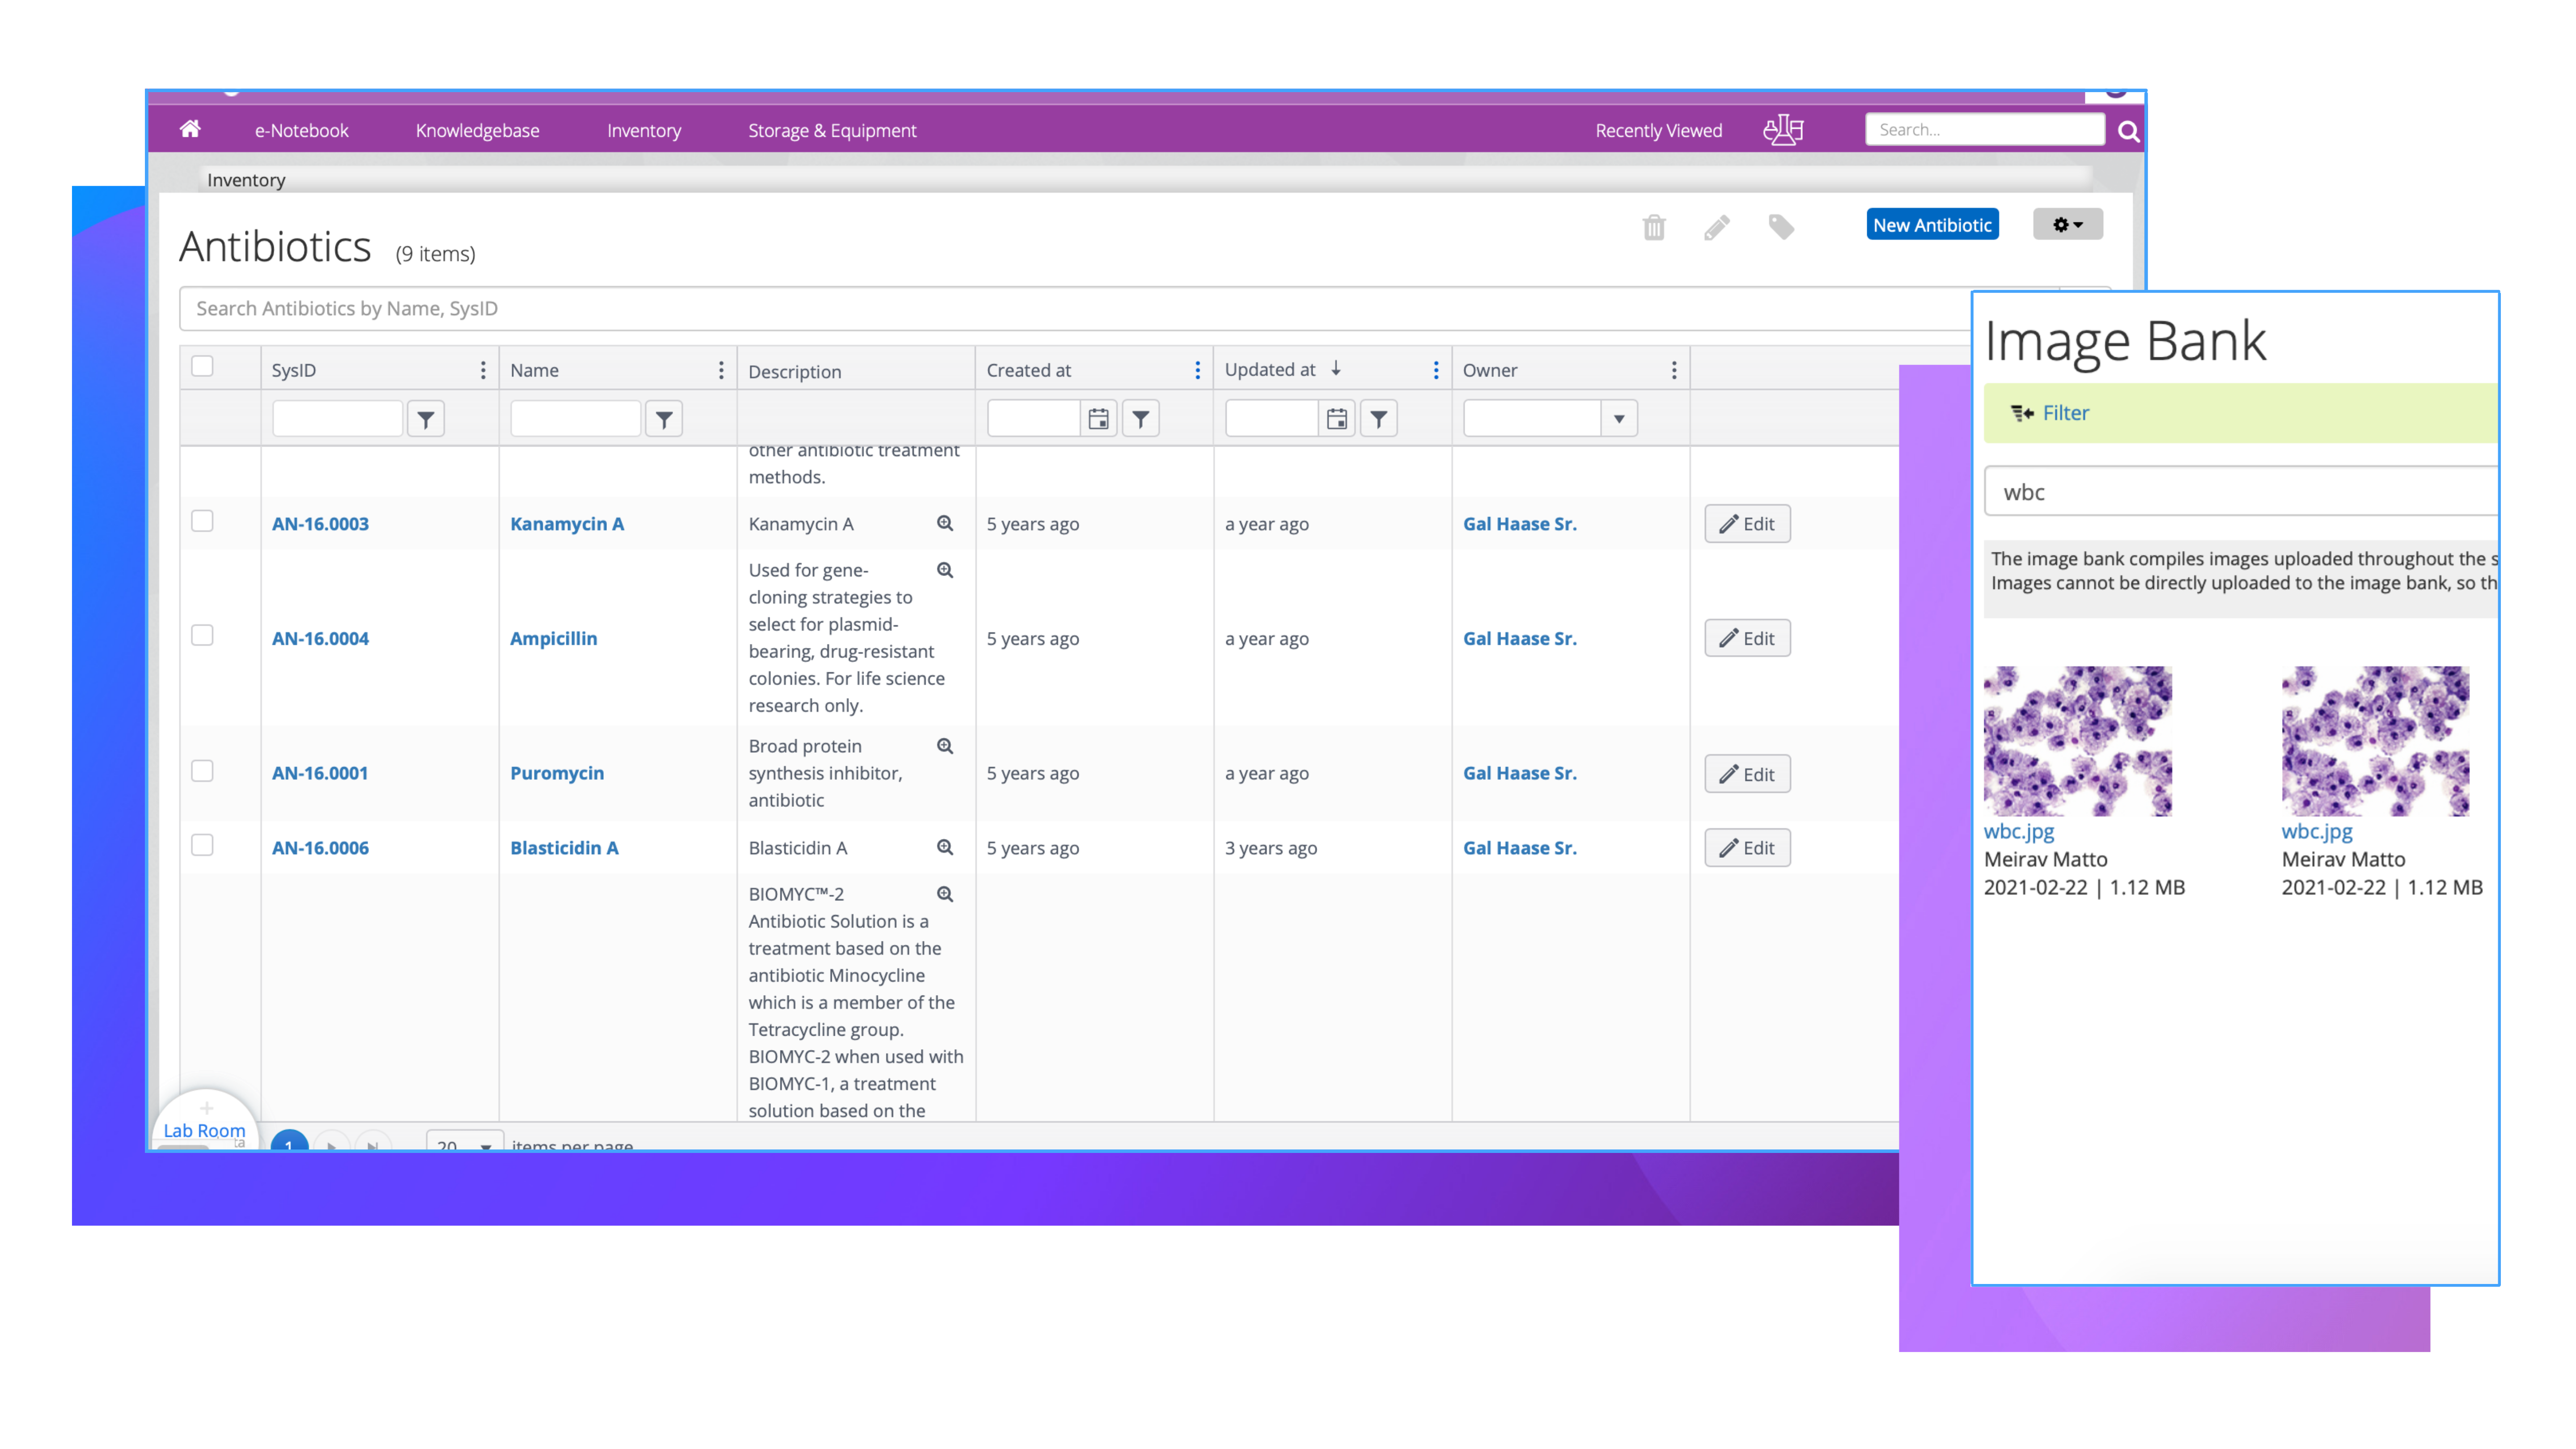Check the AN-16.0006 row checkbox

pos(202,845)
